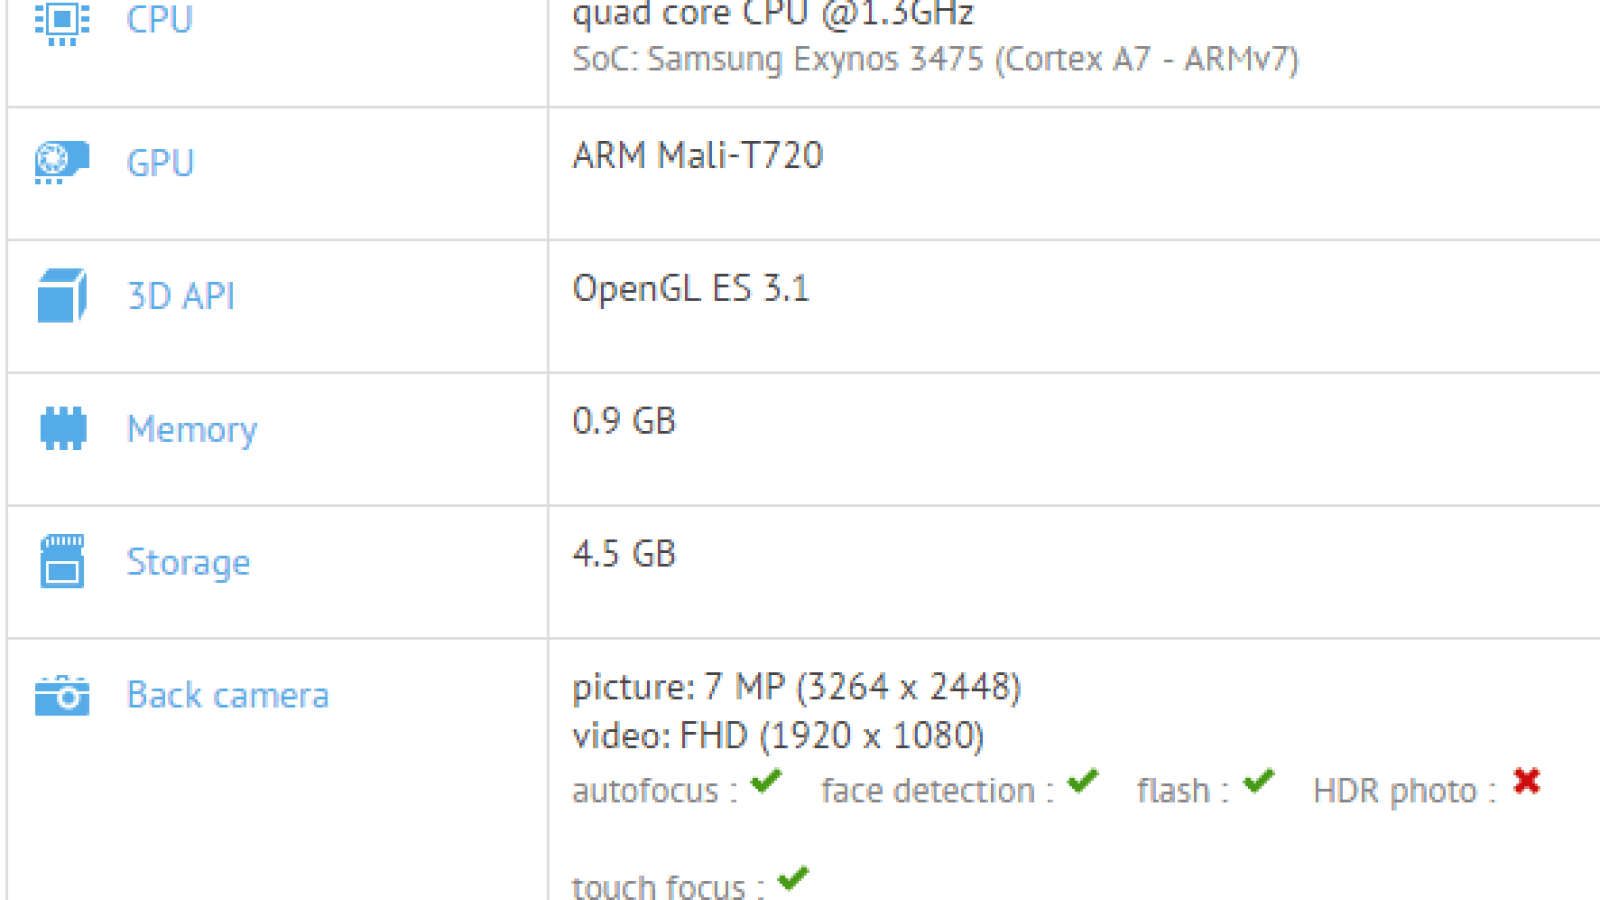Open the Back camera label link
The width and height of the screenshot is (1600, 900).
228,695
